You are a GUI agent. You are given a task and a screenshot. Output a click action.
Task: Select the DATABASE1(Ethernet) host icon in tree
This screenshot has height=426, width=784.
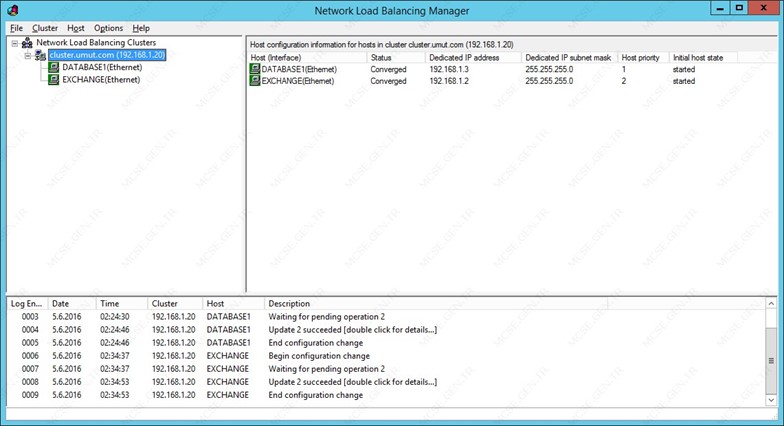(54, 68)
